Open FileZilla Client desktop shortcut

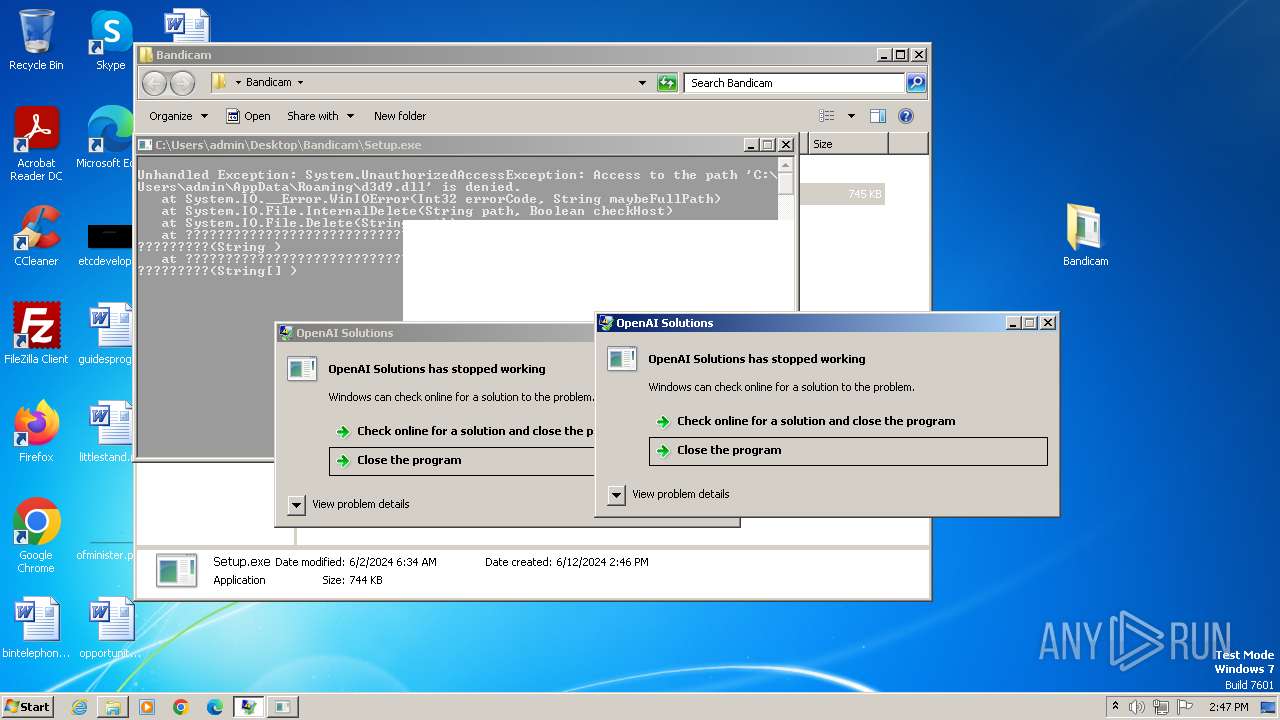36,333
